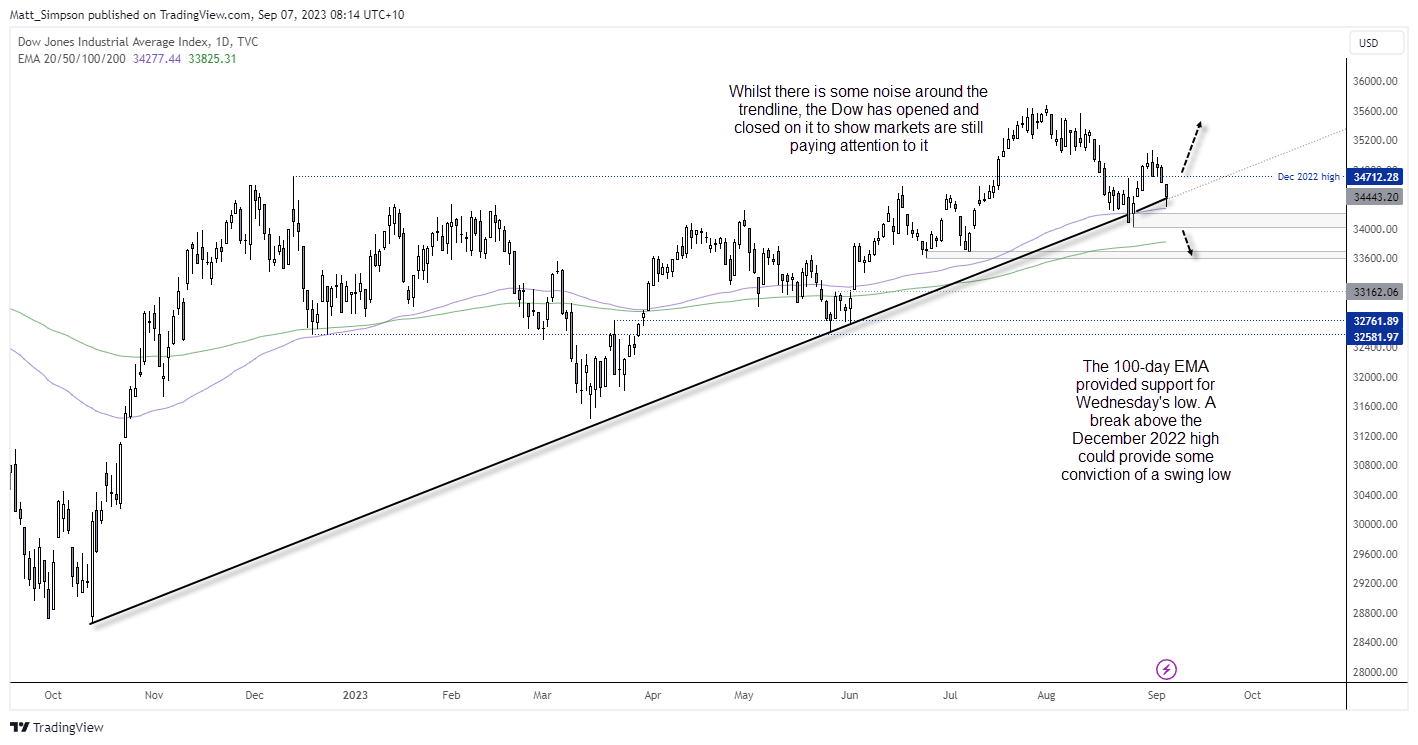Image resolution: width=1418 pixels, height=745 pixels.
Task: Click the 30000.00 price axis tick
Action: coord(1376,524)
